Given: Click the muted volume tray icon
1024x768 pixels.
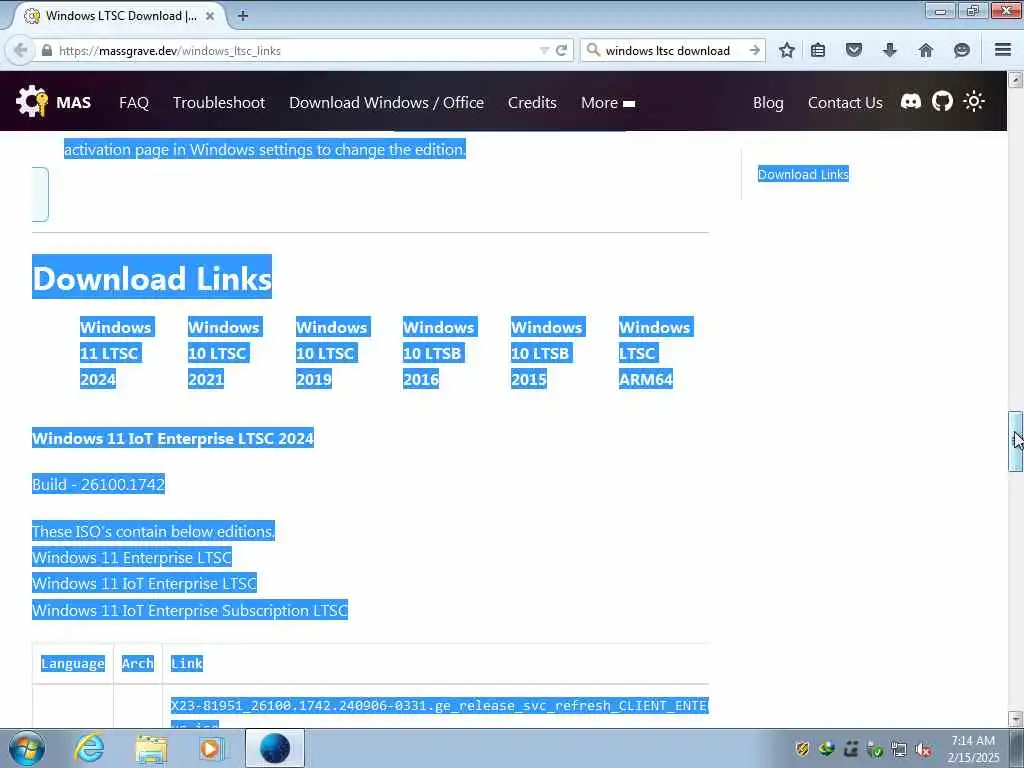Looking at the screenshot, I should (x=923, y=749).
